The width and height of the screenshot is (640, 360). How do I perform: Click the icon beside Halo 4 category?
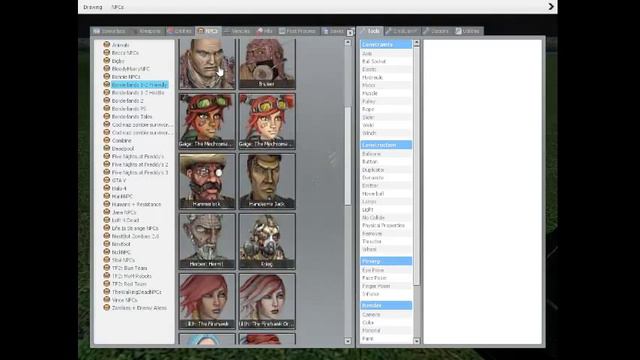(107, 188)
